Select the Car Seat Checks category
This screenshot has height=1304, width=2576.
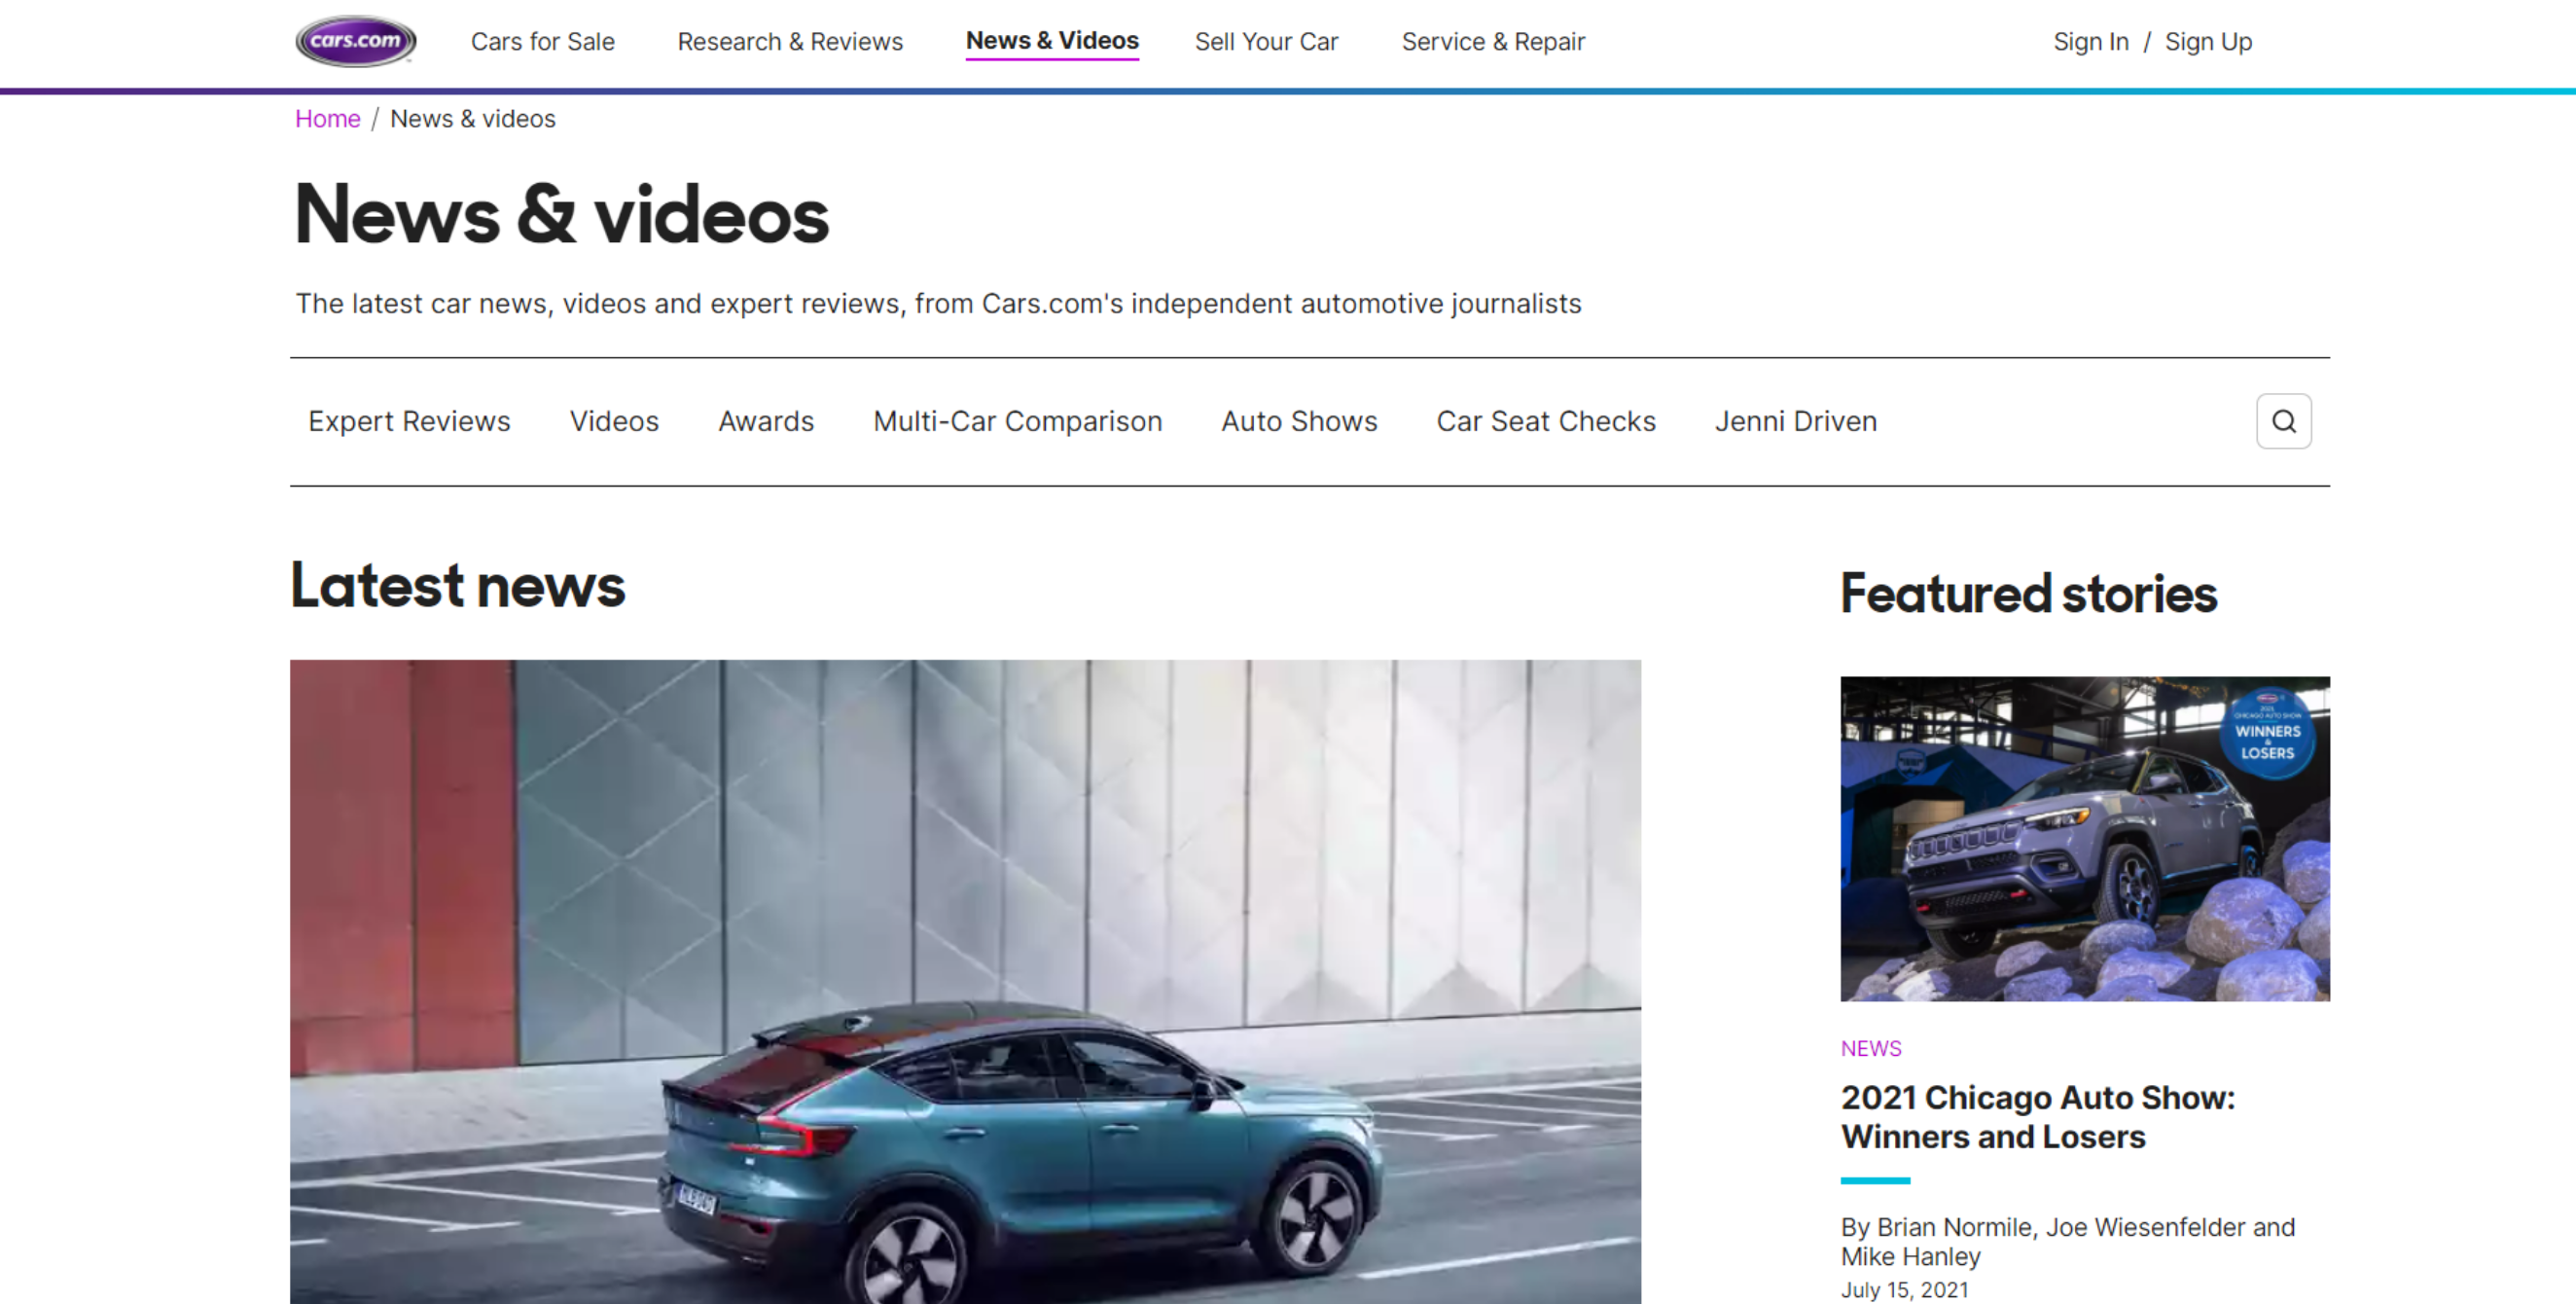click(1546, 421)
